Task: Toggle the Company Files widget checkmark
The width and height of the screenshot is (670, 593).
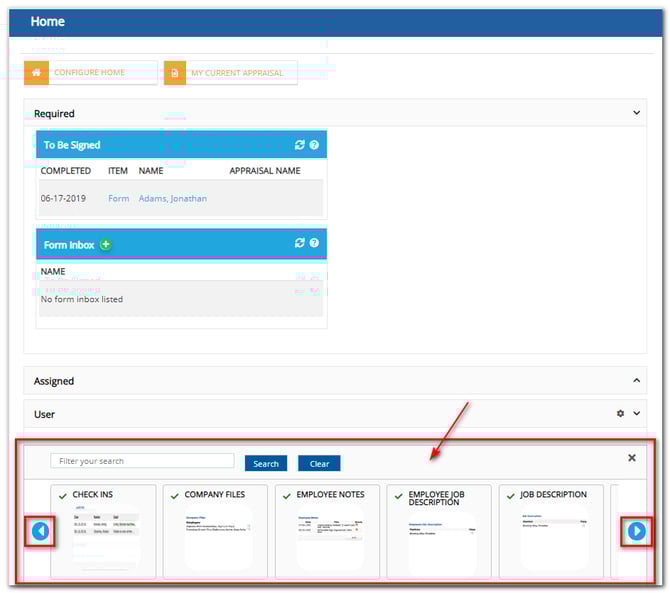Action: pyautogui.click(x=175, y=495)
